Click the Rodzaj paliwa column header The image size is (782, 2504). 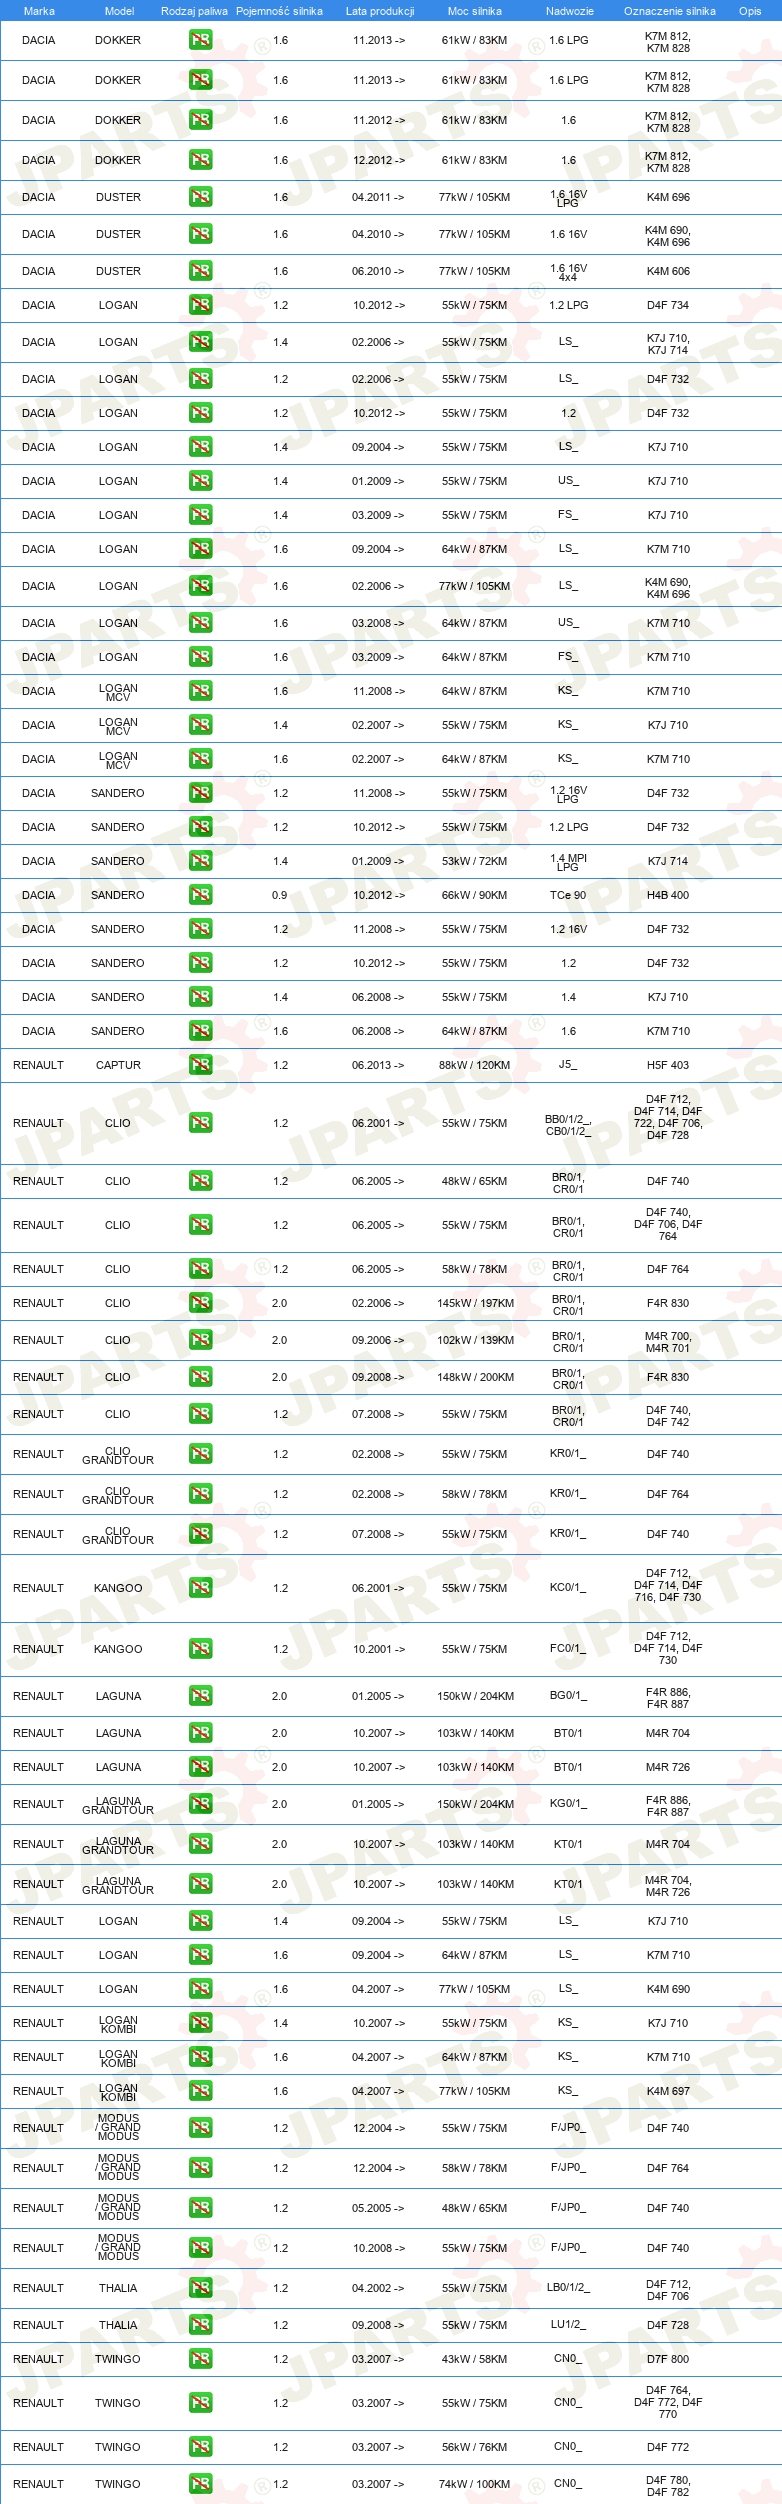pyautogui.click(x=194, y=11)
